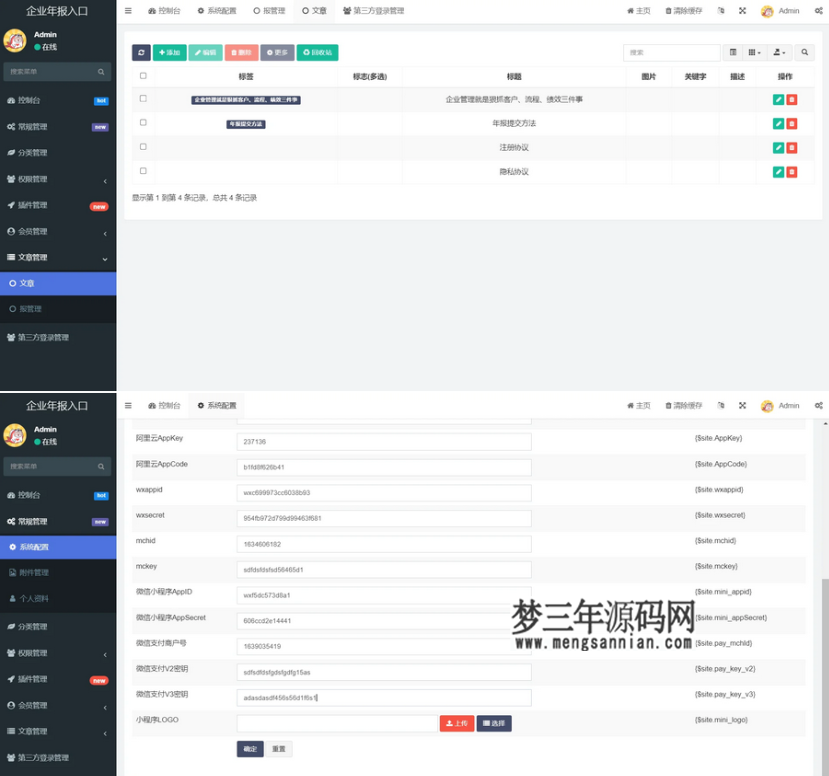Check the select-all checkbox in the table header
This screenshot has height=776, width=829.
141,75
